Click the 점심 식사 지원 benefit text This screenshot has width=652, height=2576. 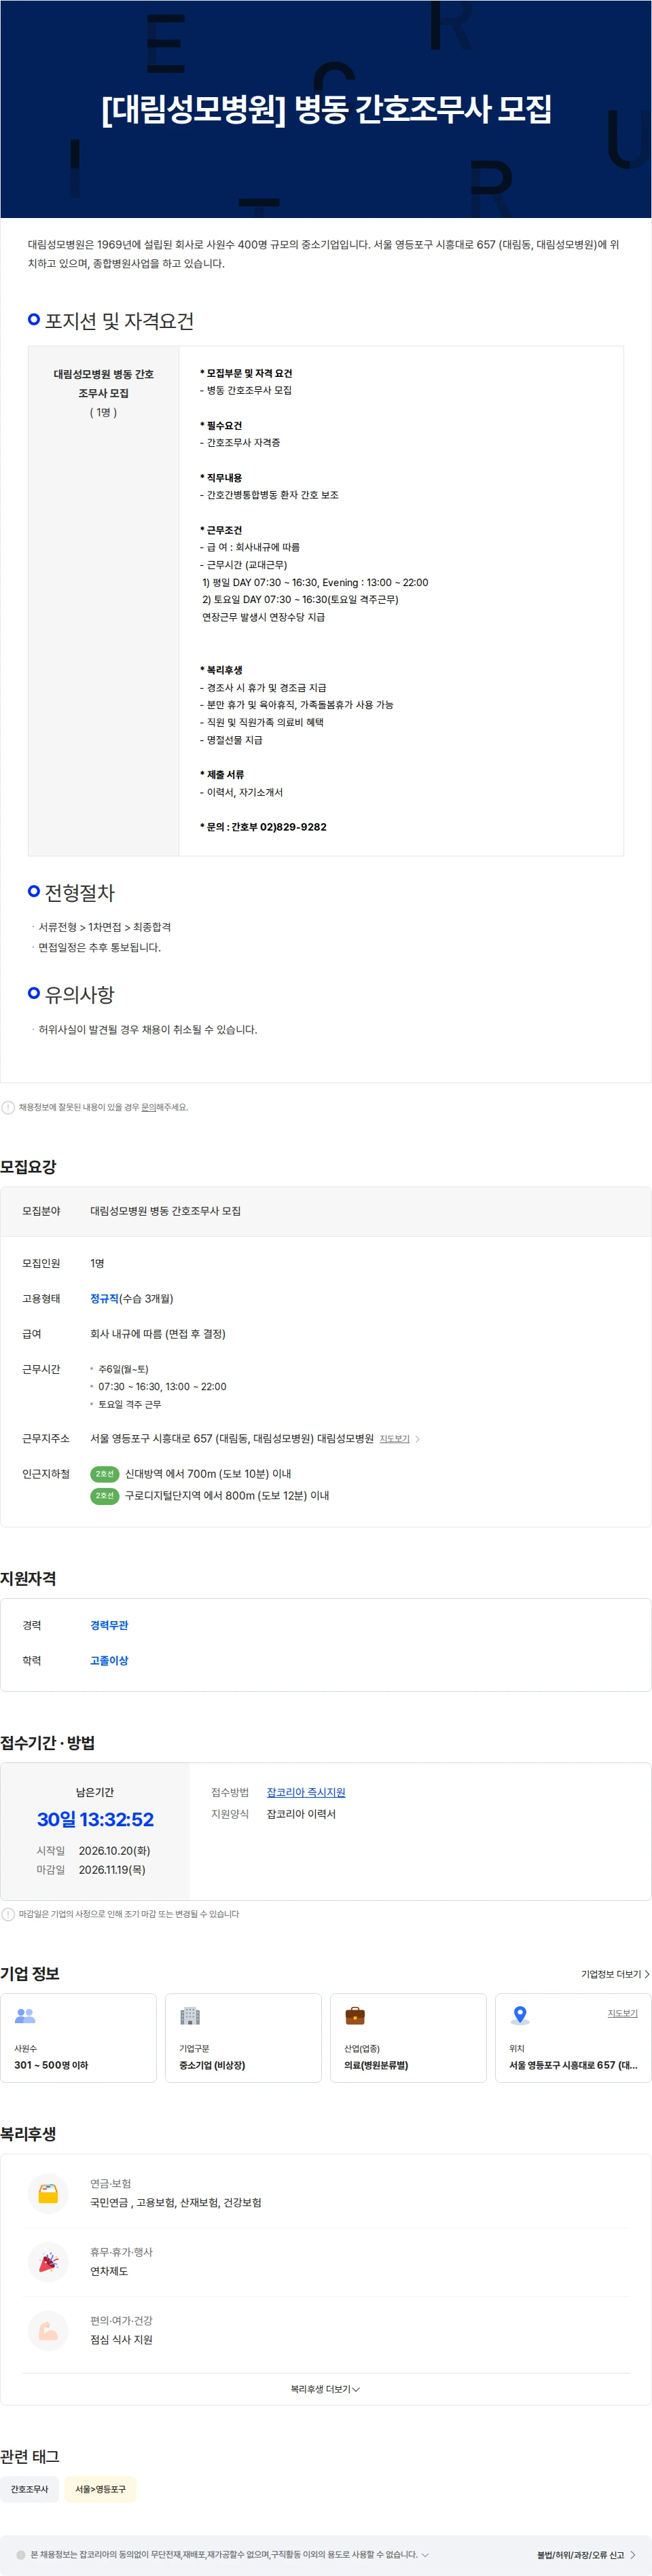point(121,2340)
